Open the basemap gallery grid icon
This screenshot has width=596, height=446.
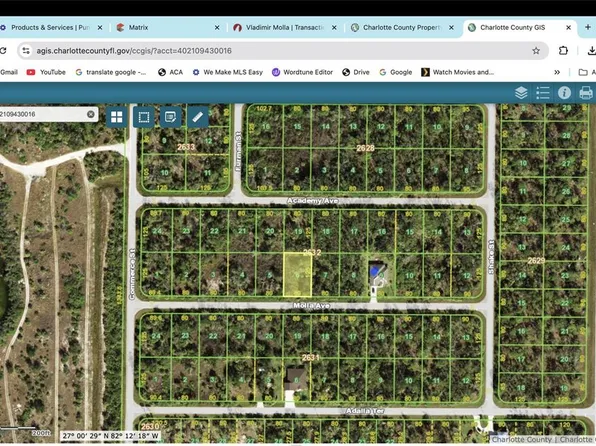117,117
